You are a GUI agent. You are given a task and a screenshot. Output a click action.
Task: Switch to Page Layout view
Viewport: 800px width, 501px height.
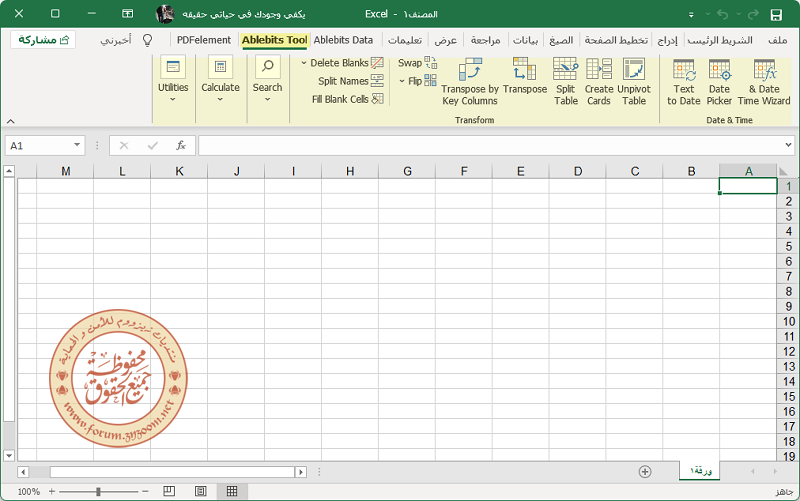click(x=201, y=491)
